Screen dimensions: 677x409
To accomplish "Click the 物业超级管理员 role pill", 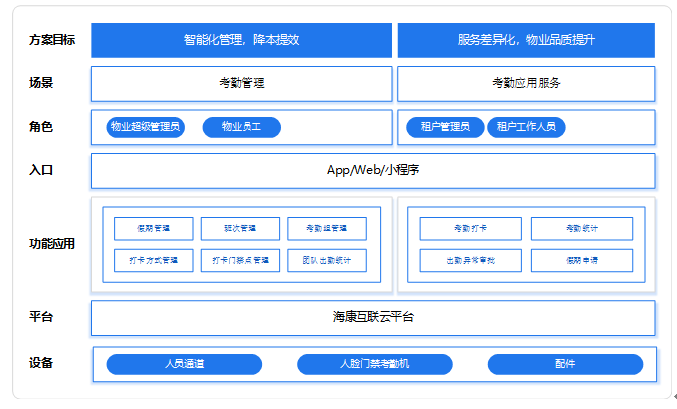I will click(145, 127).
